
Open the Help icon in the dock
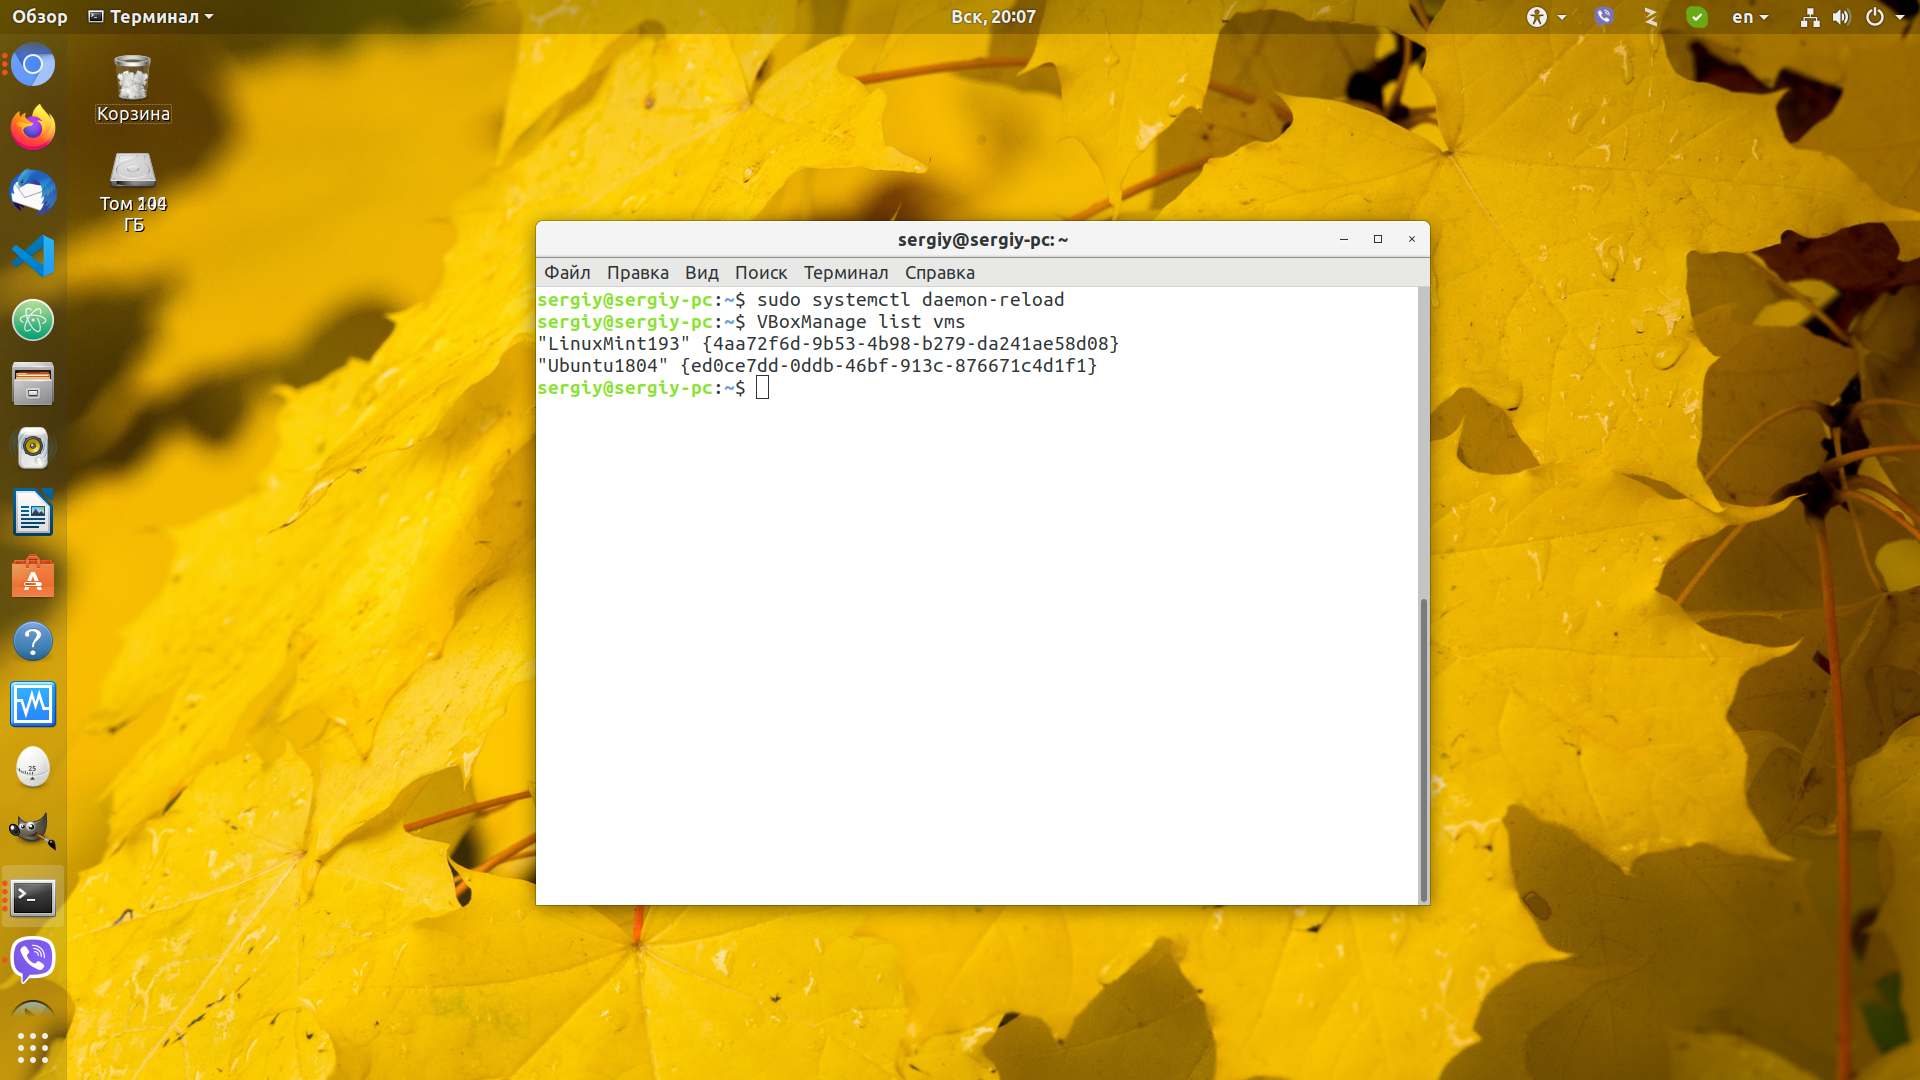[33, 641]
